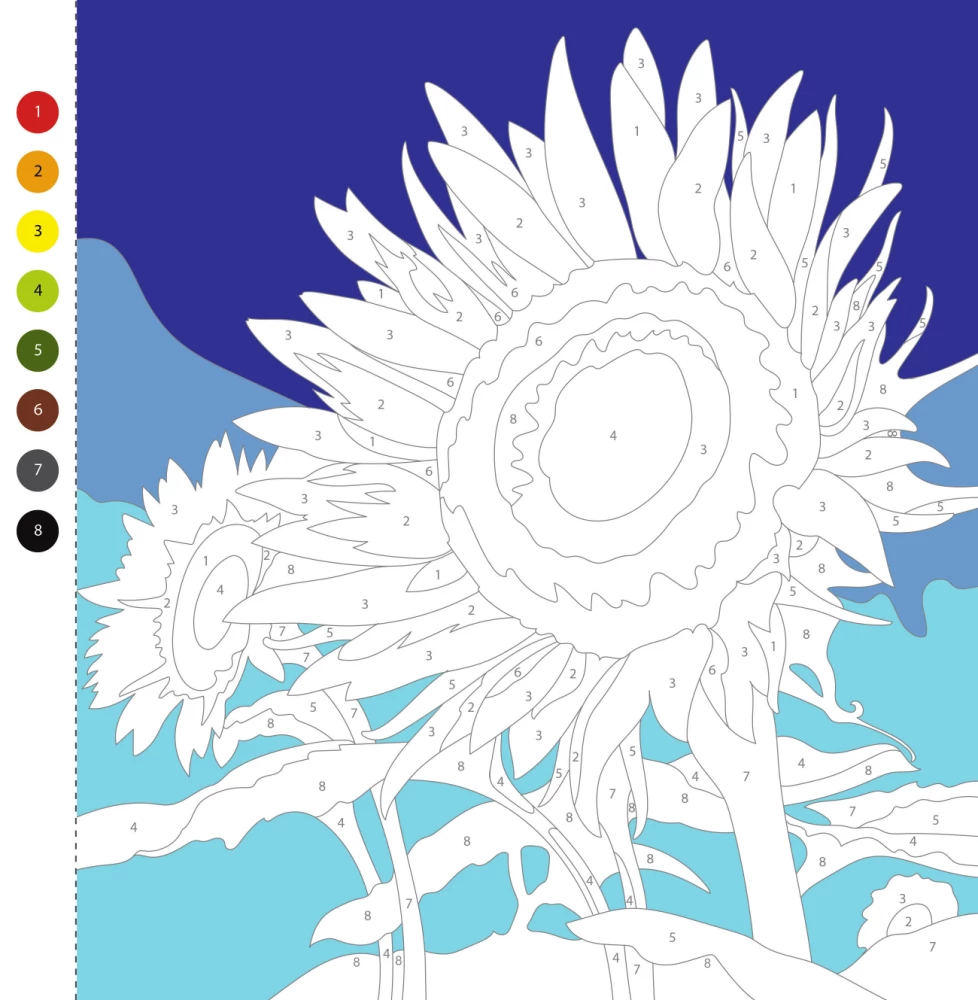
Task: Choose the yellow swatch numbered 3
Action: point(38,231)
